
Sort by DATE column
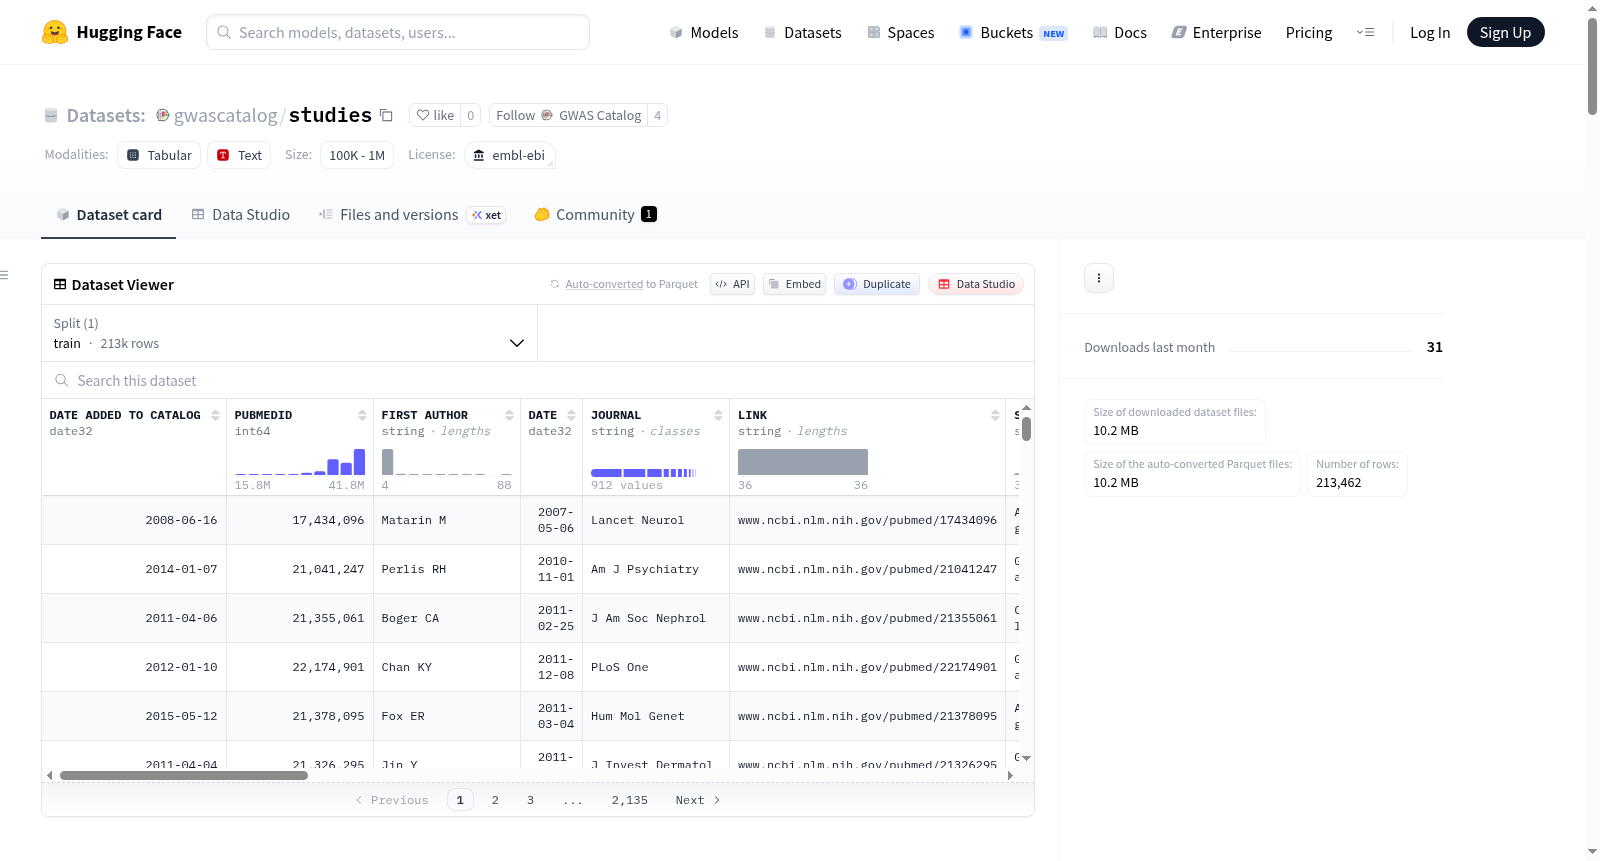pyautogui.click(x=571, y=415)
